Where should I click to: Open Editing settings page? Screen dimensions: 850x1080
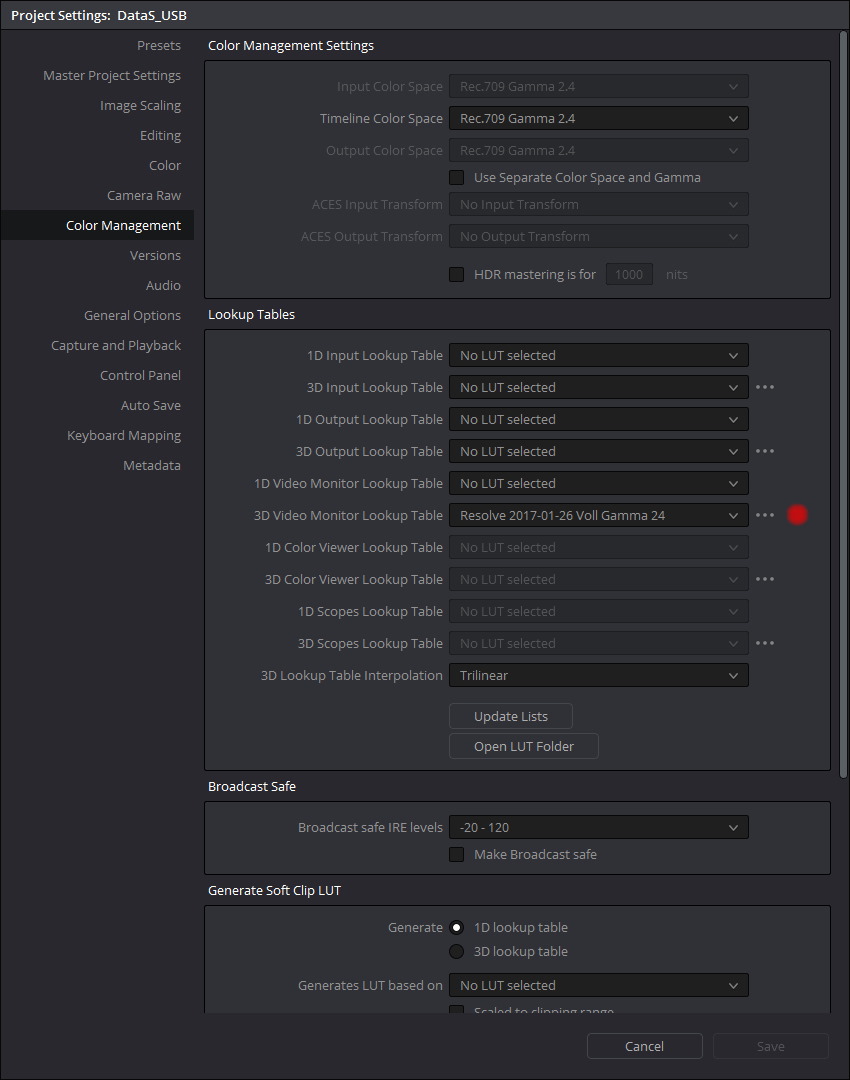[160, 136]
